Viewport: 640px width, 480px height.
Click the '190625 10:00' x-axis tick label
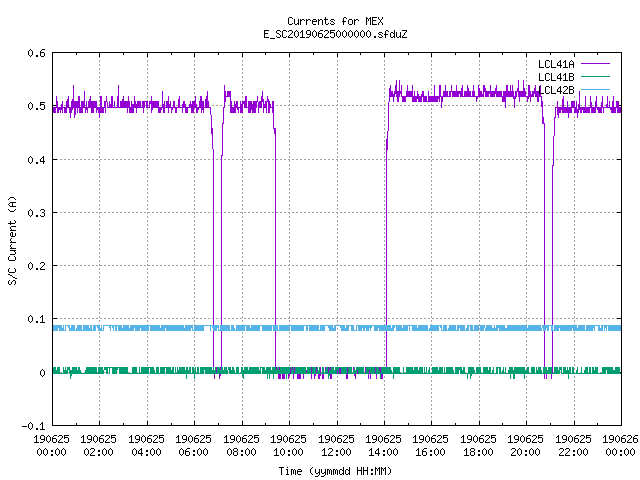coord(288,446)
